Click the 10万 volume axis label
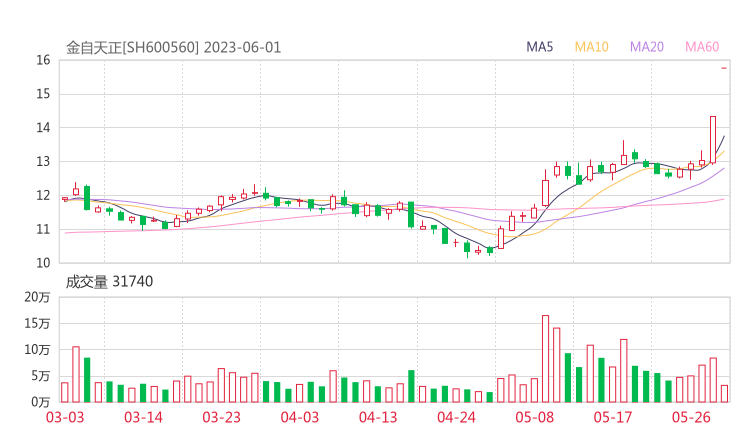 click(x=37, y=350)
